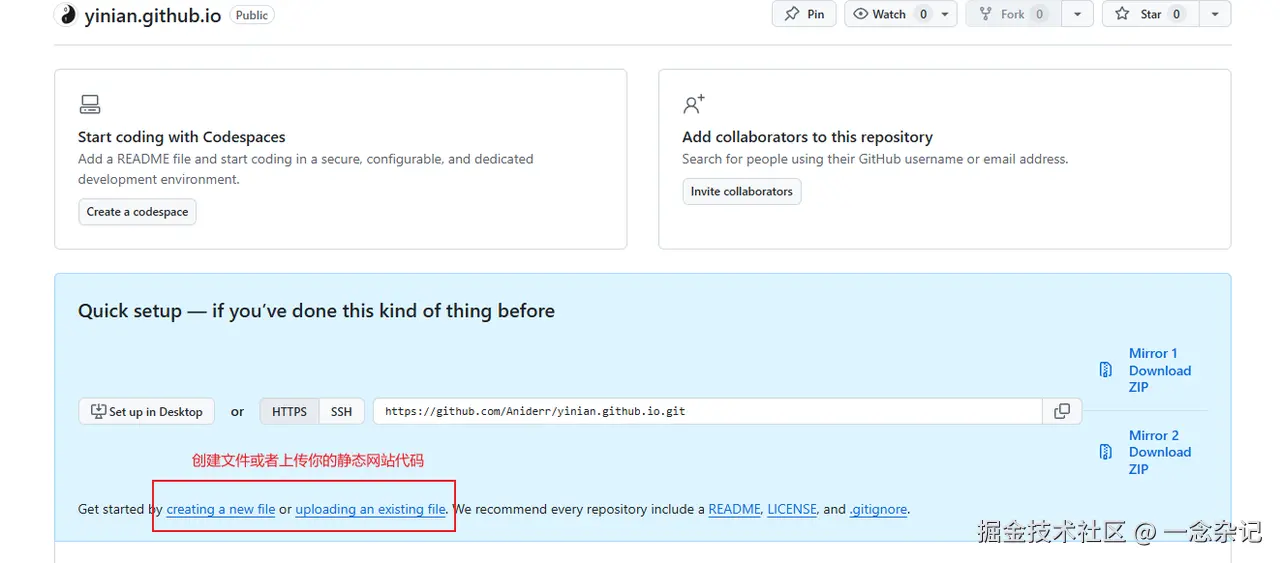Click the Fork button

1013,14
